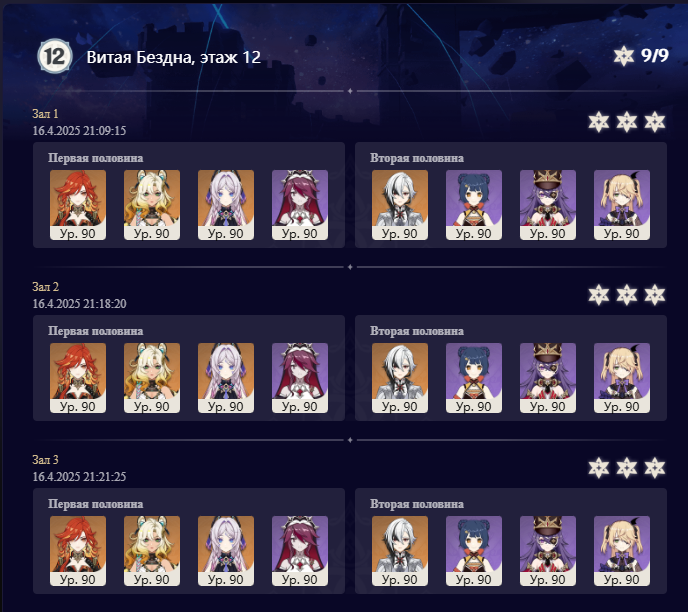Open nun-veiled character portrait in Зал 1
Screen dimensions: 688x612
[x=300, y=205]
